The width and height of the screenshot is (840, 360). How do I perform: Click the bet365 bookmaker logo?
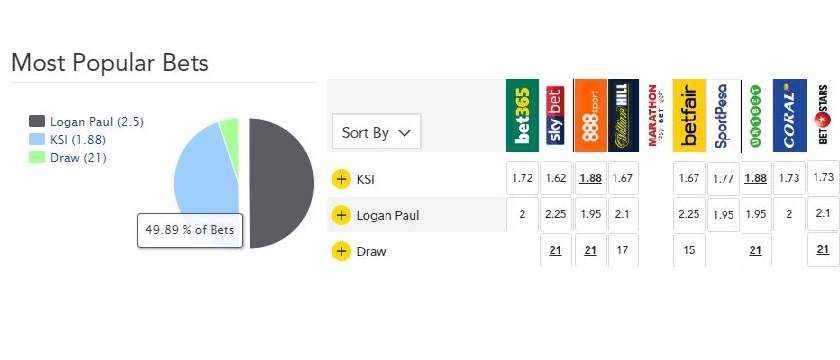[x=522, y=115]
